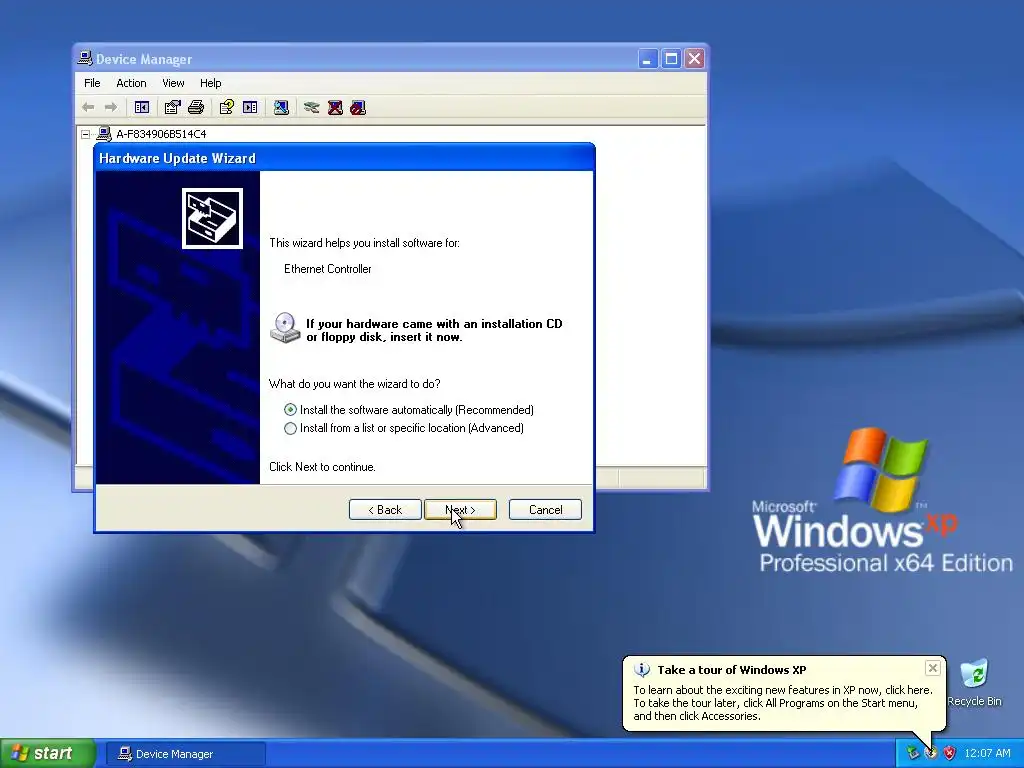Open the Properties icon in Device Manager toolbar
The height and width of the screenshot is (768, 1024).
point(172,107)
